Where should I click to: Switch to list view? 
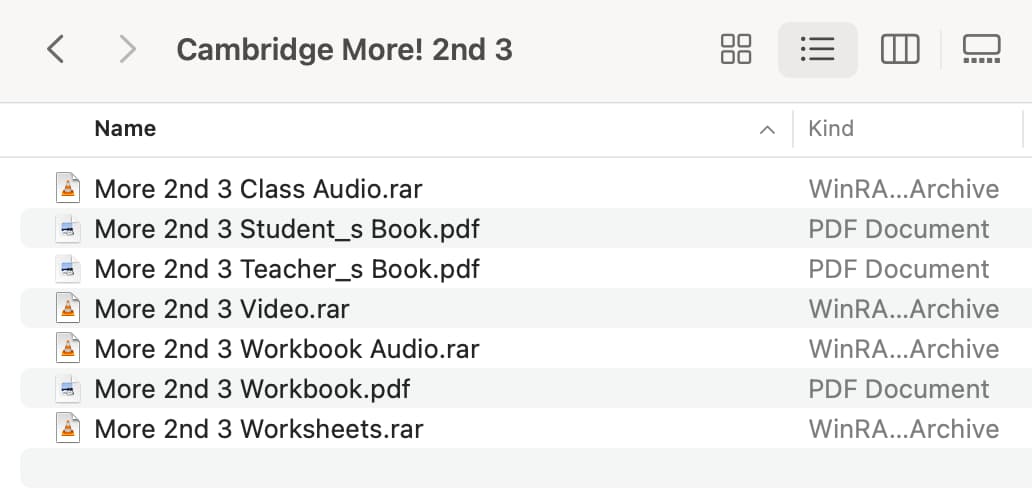(817, 49)
